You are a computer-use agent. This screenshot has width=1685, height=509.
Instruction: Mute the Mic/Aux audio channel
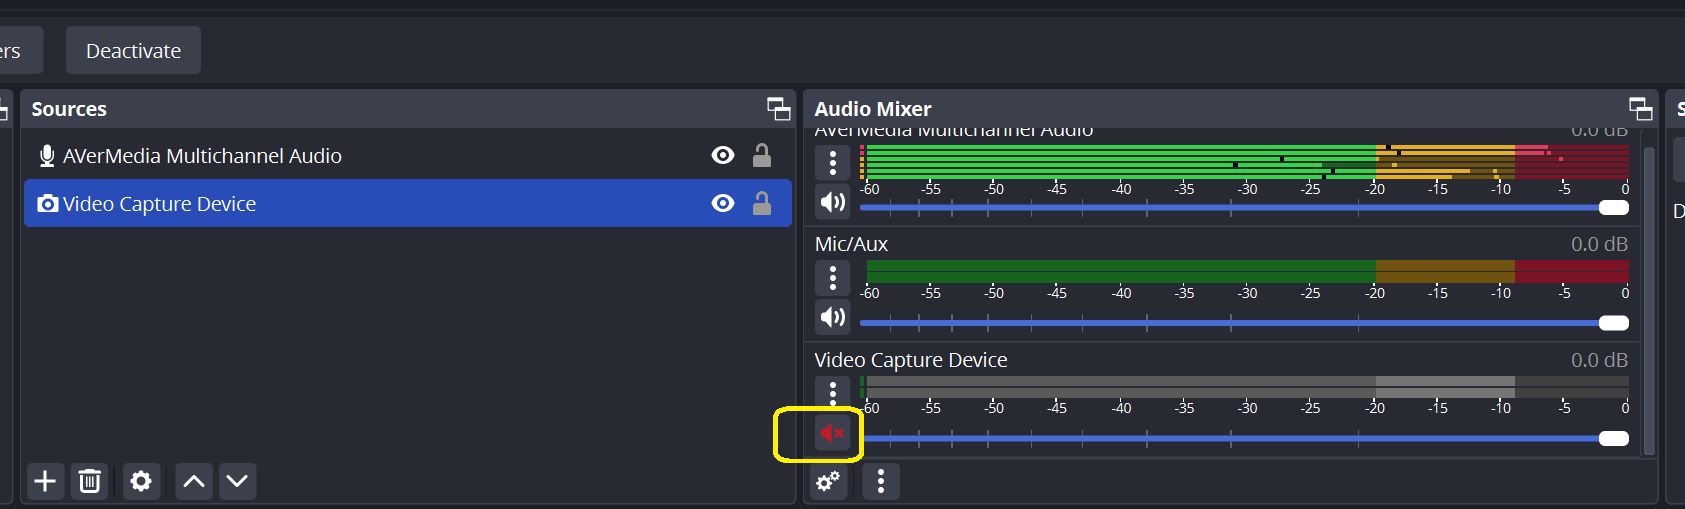click(832, 317)
